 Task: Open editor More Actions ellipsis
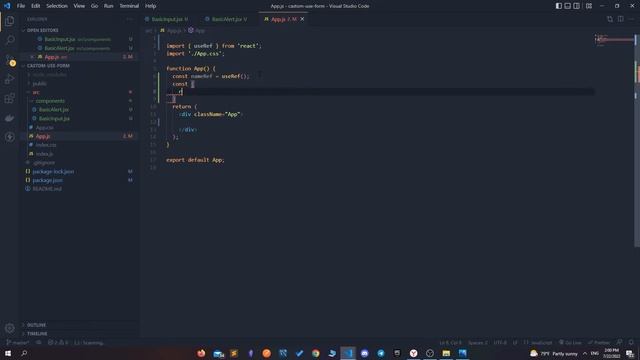pos(631,19)
